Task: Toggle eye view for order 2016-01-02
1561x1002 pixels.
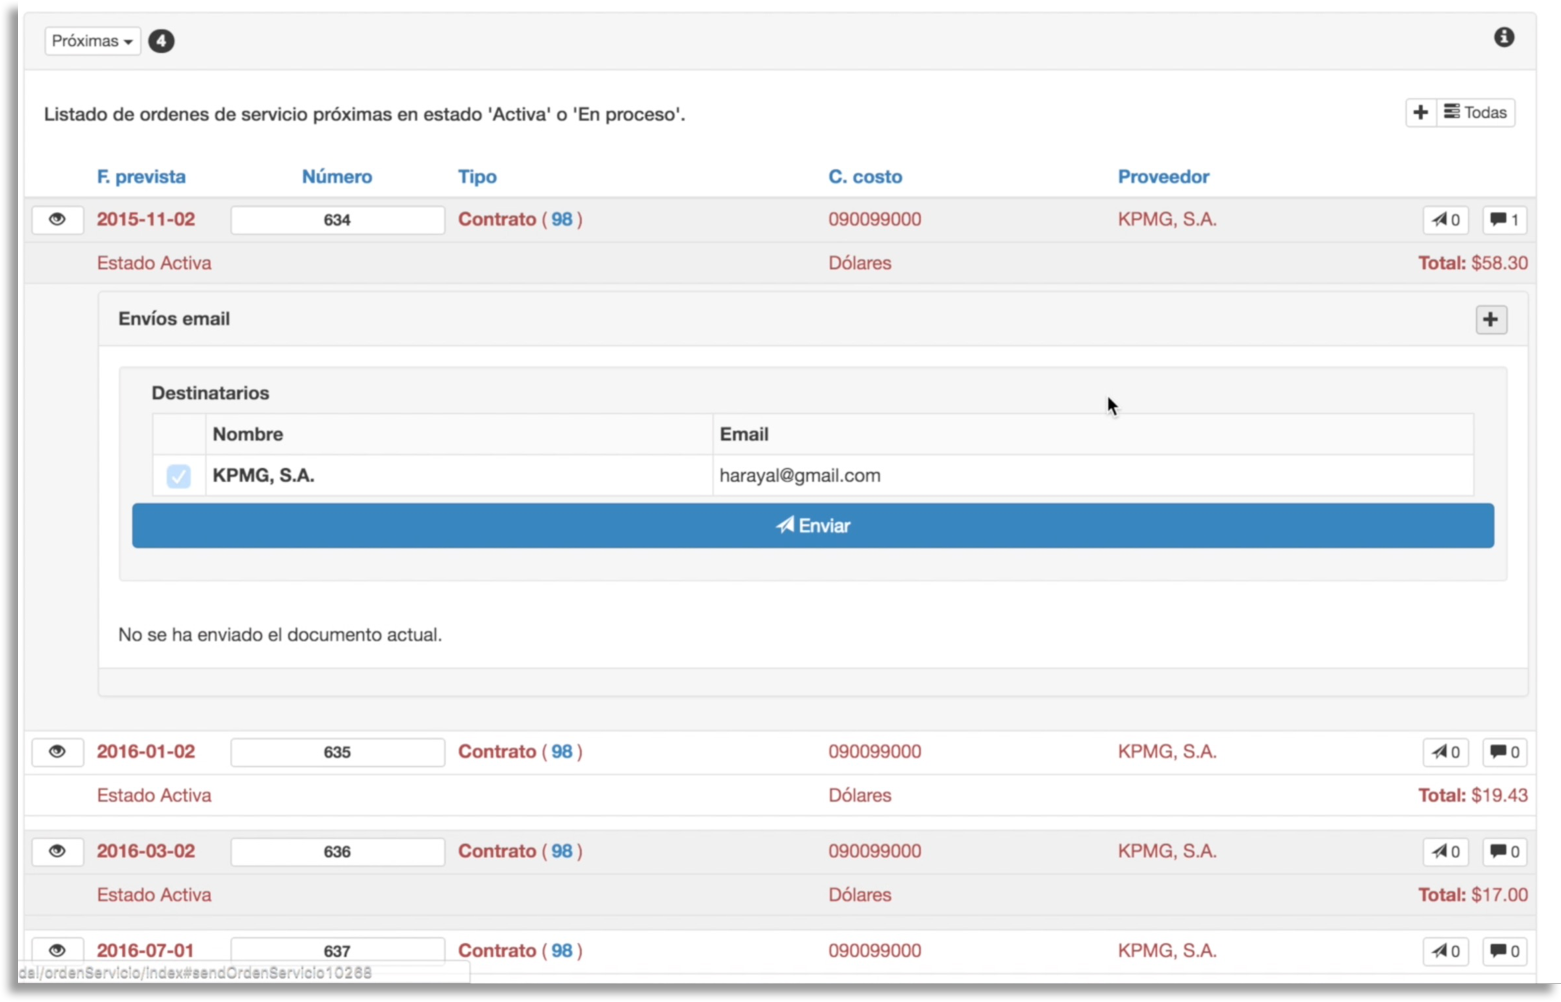Action: (x=57, y=752)
